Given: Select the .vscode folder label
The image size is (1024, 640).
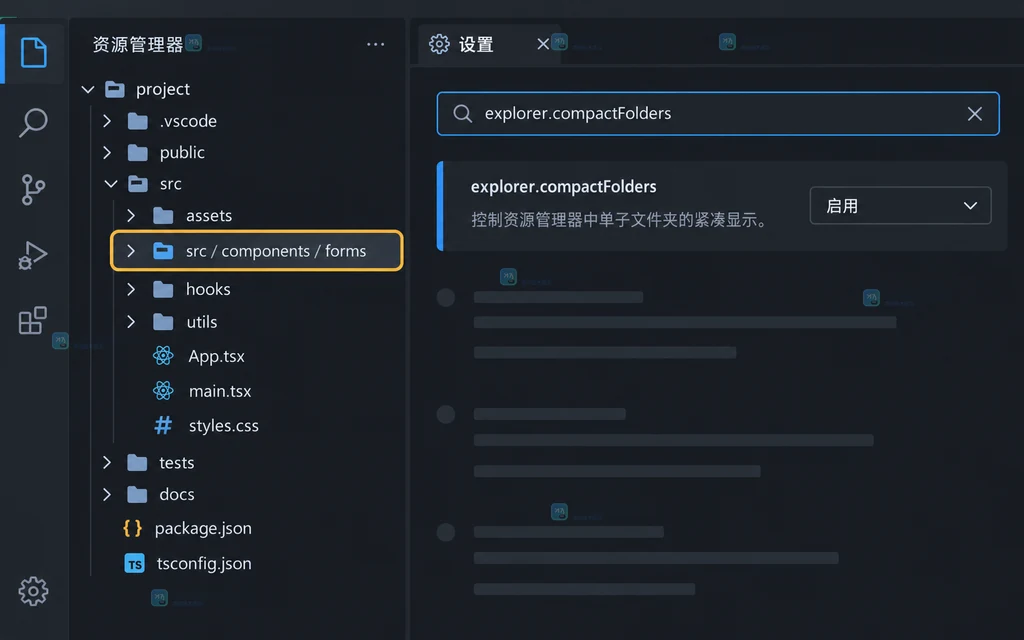Looking at the screenshot, I should [188, 121].
